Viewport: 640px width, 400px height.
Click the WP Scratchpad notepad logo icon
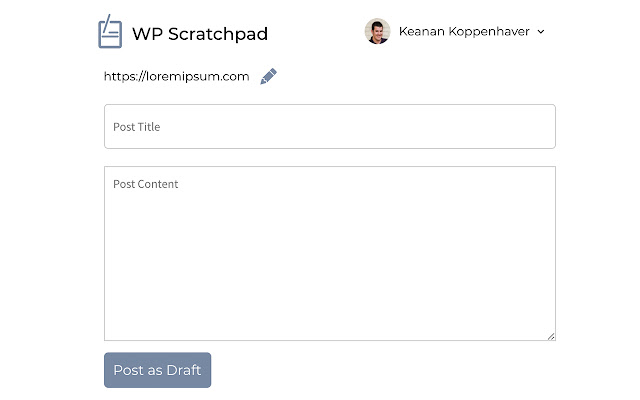pos(109,32)
